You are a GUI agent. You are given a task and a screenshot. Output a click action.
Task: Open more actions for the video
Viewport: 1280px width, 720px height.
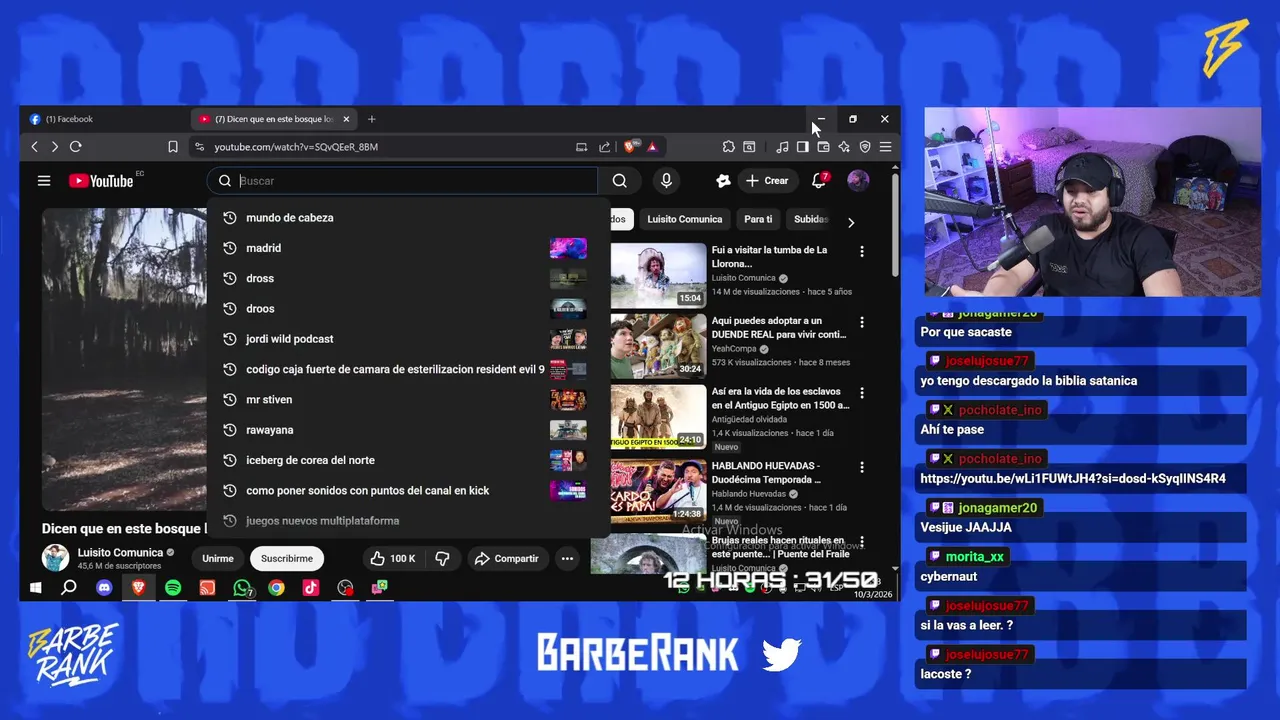click(x=567, y=559)
